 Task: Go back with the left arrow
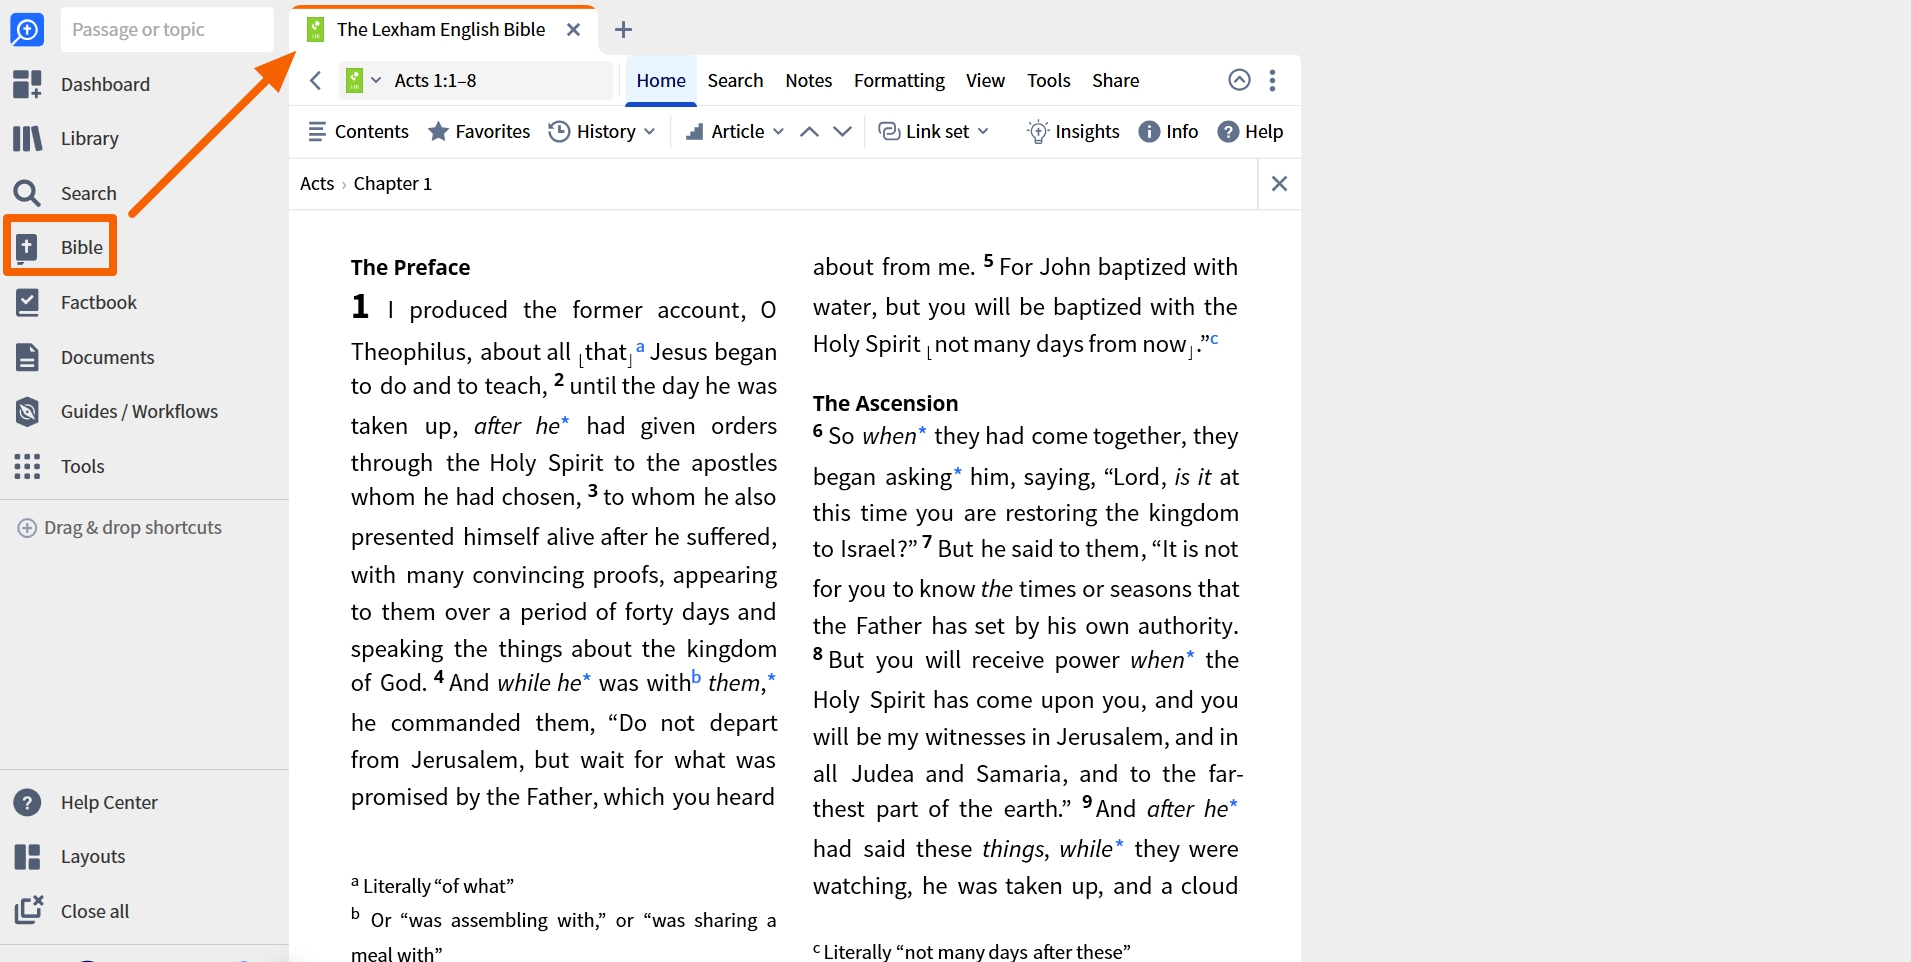coord(316,80)
